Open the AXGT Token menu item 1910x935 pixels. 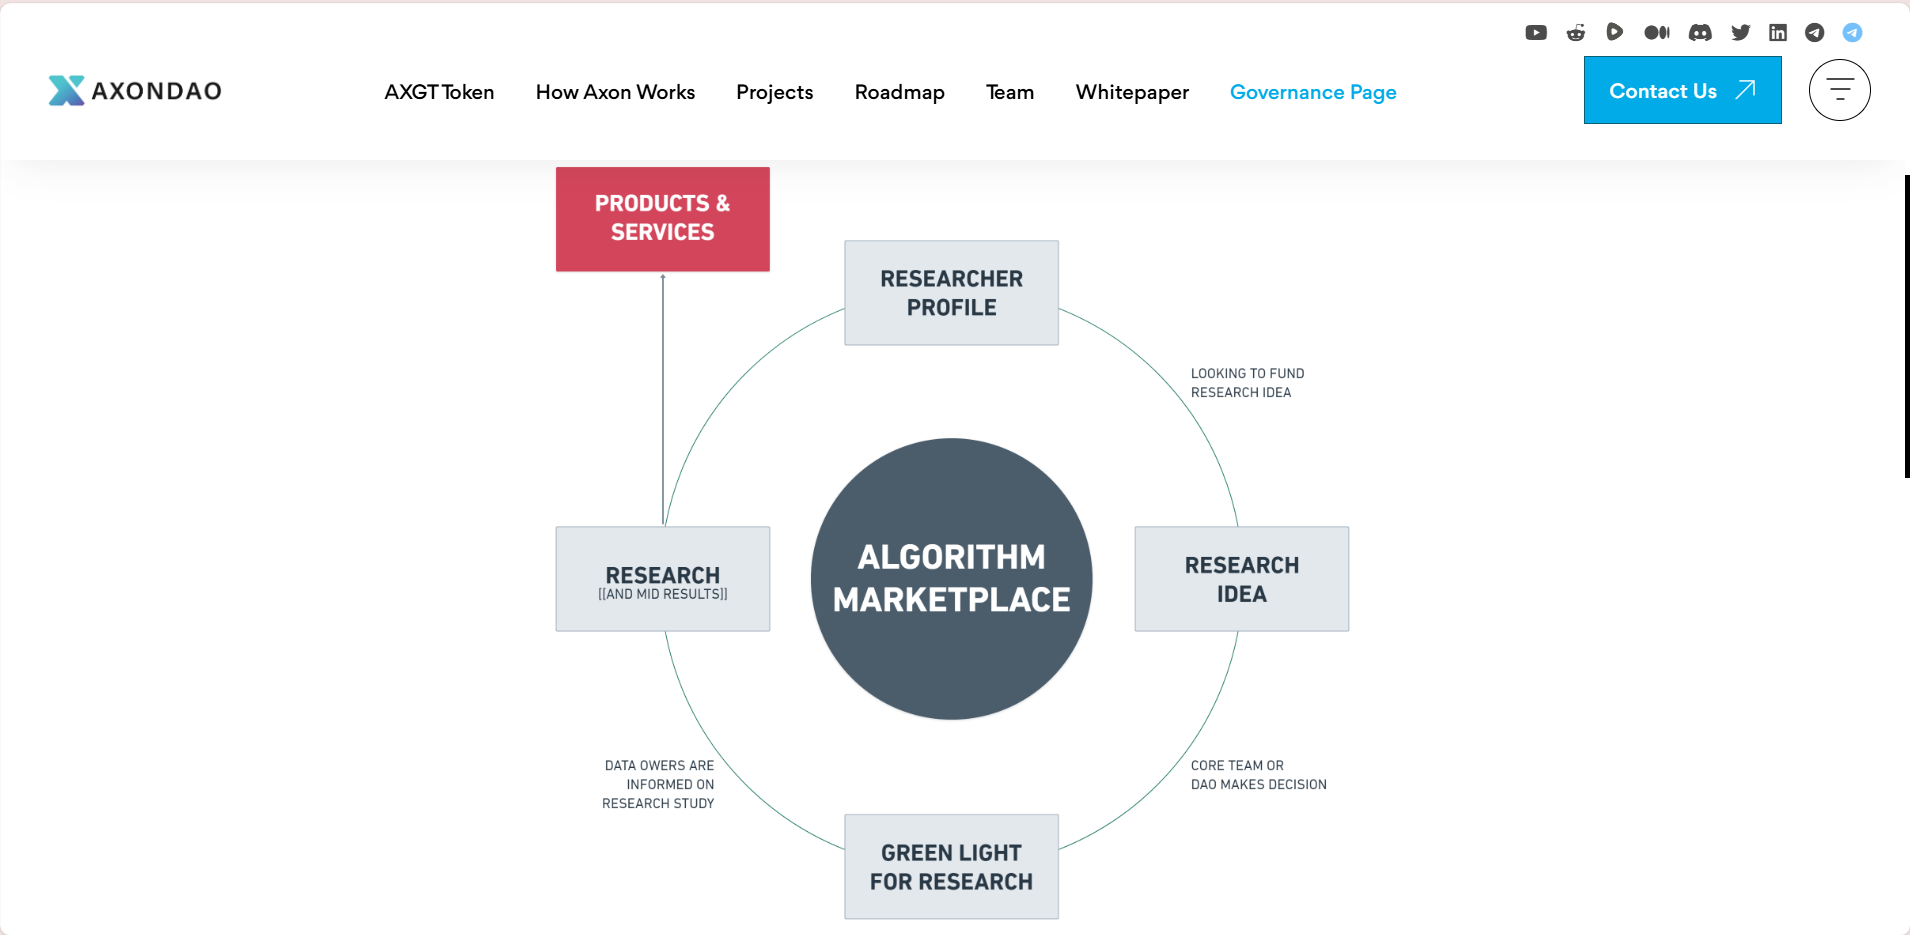(439, 92)
